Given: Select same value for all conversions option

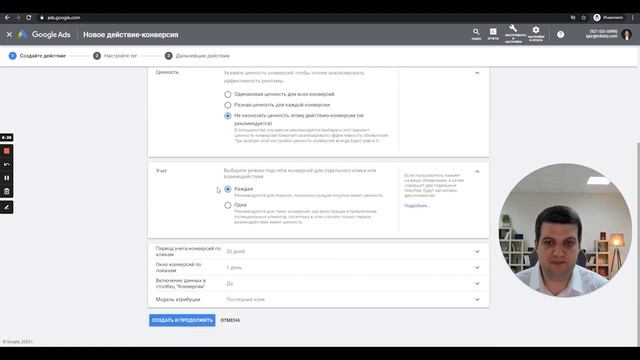Looking at the screenshot, I should tap(228, 94).
